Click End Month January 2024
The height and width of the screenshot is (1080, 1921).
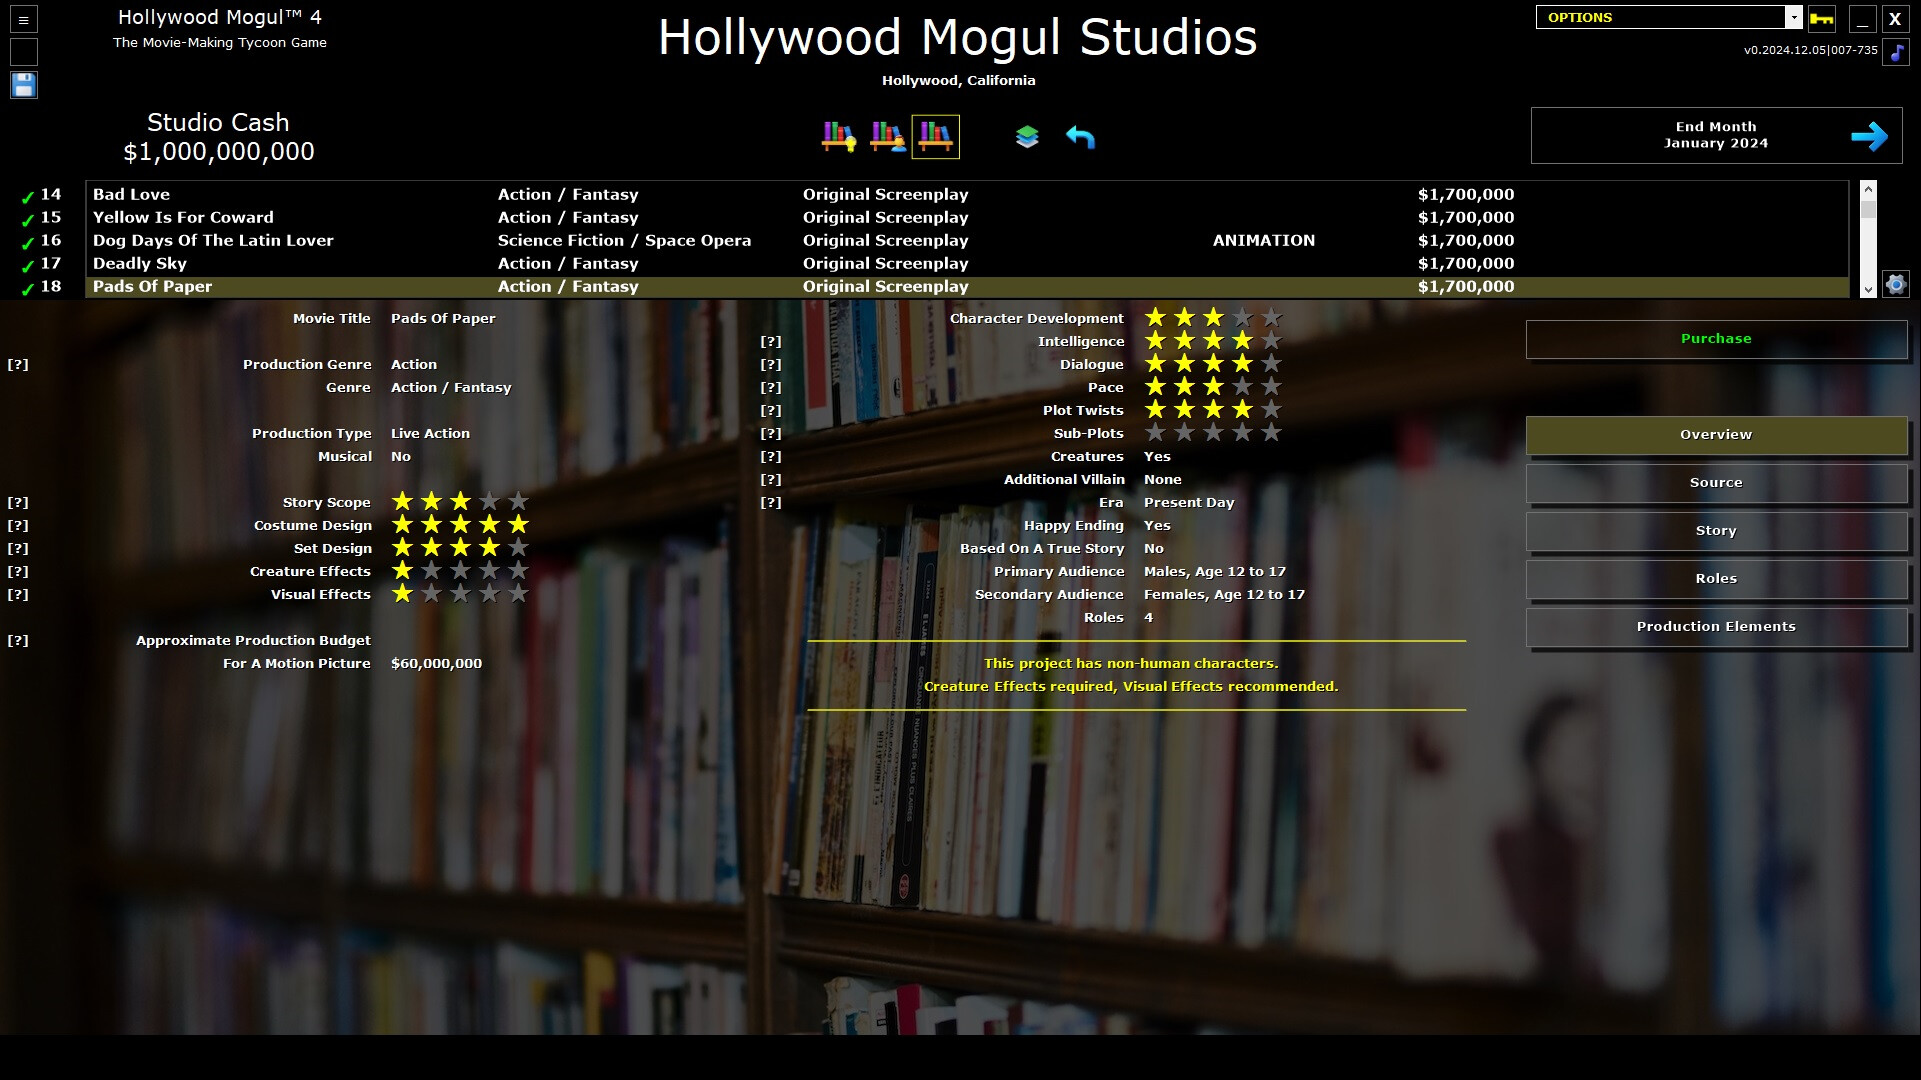click(1715, 135)
